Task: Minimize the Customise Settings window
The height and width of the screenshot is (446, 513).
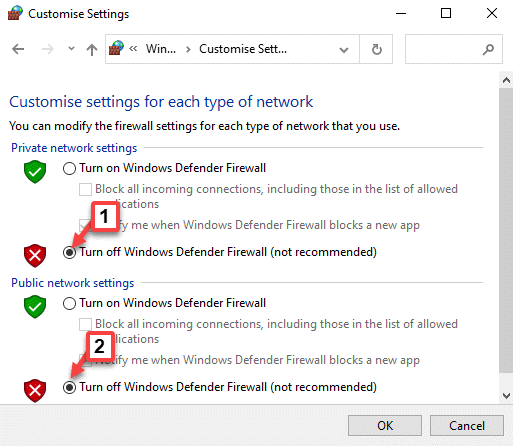Action: 401,13
